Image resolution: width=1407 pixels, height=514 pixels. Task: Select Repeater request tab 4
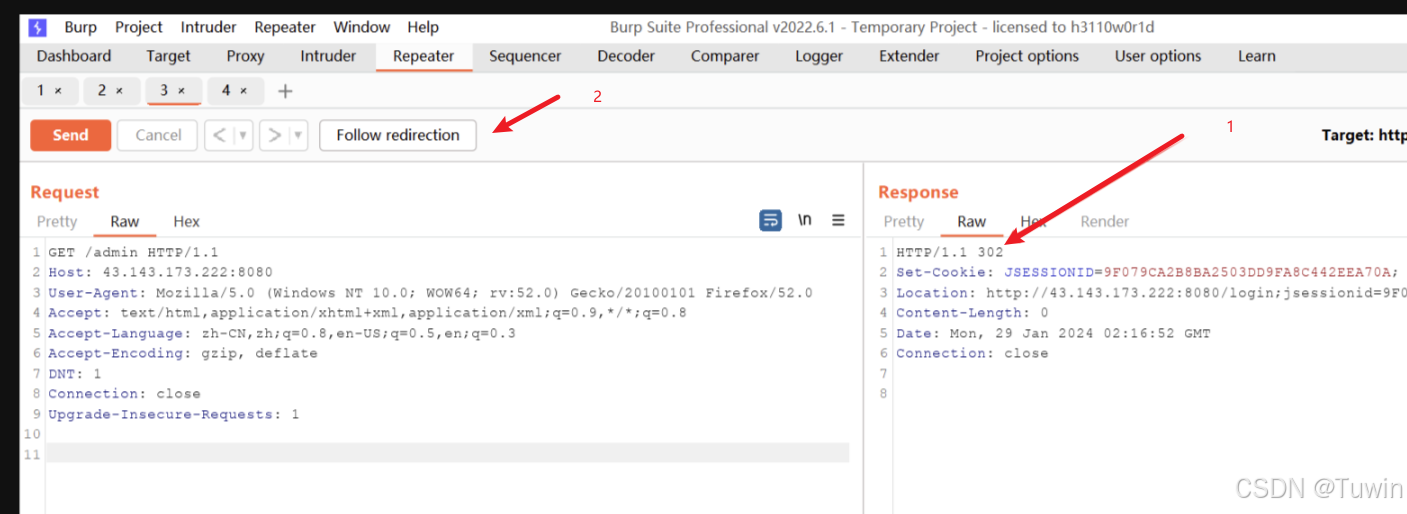point(226,91)
